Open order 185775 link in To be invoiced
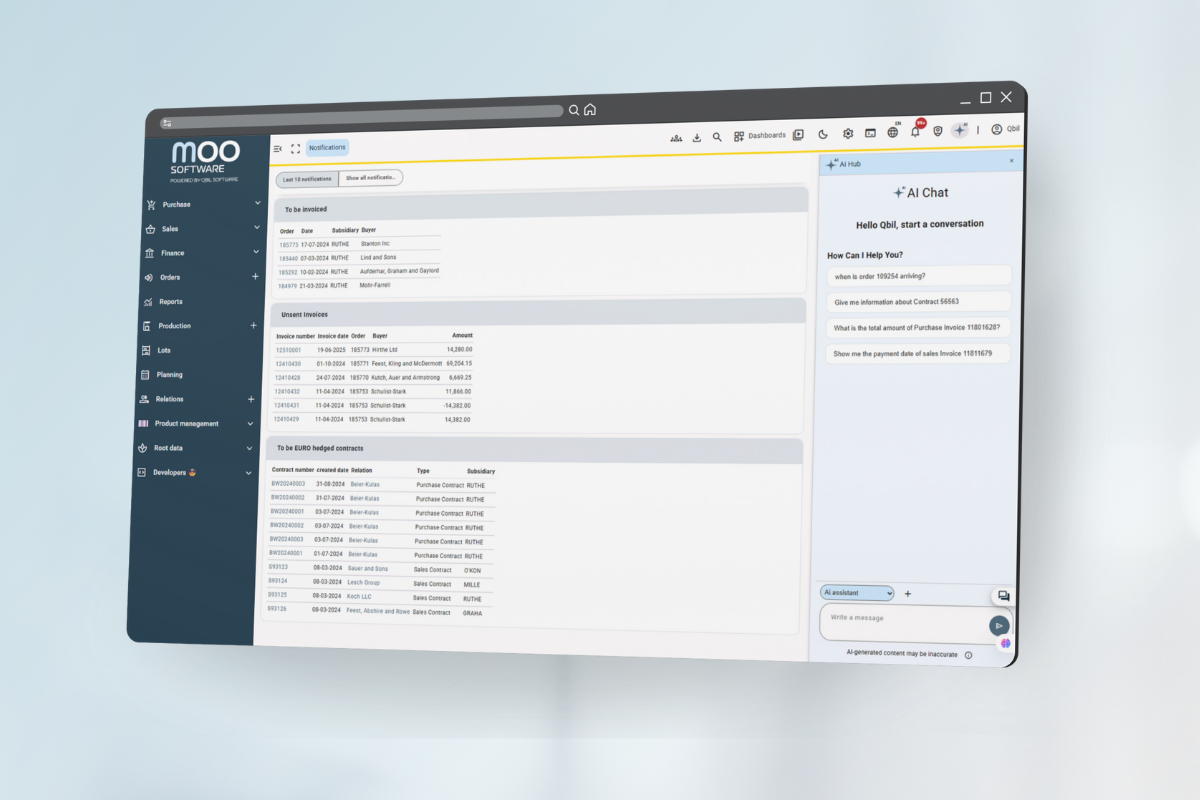Viewport: 1200px width, 800px height. (288, 244)
